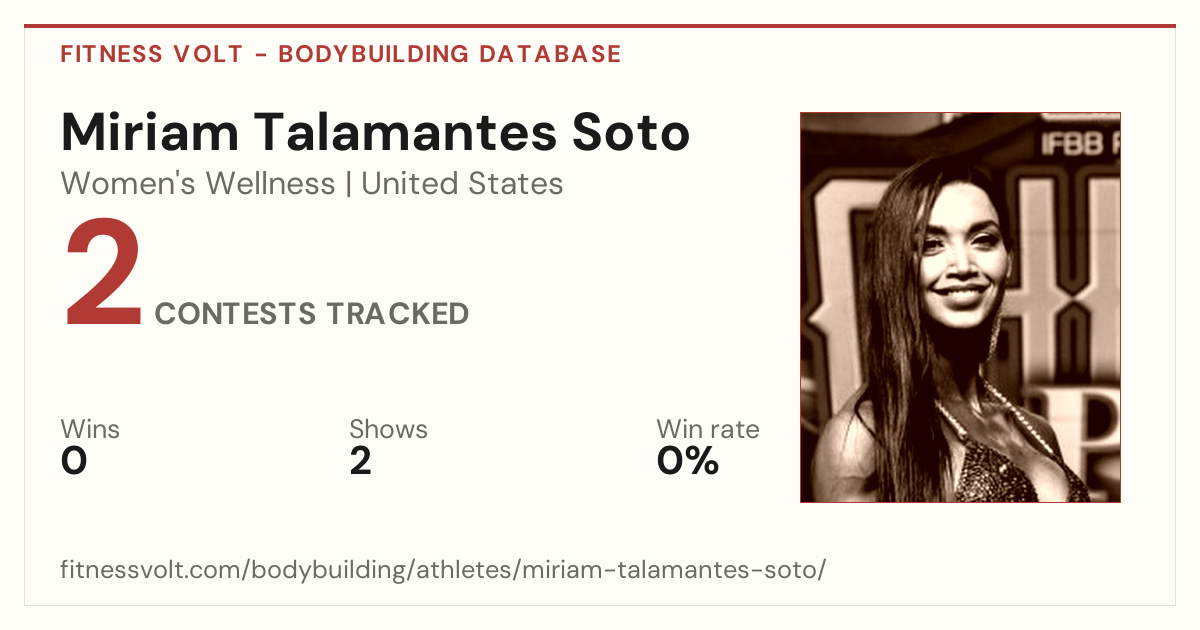
Task: Click the Women's Wellness division text
Action: pyautogui.click(x=198, y=184)
